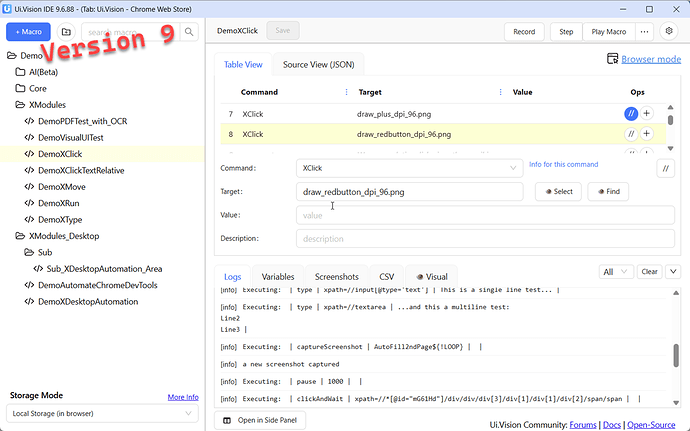
Task: Click the Select target button
Action: (x=558, y=192)
